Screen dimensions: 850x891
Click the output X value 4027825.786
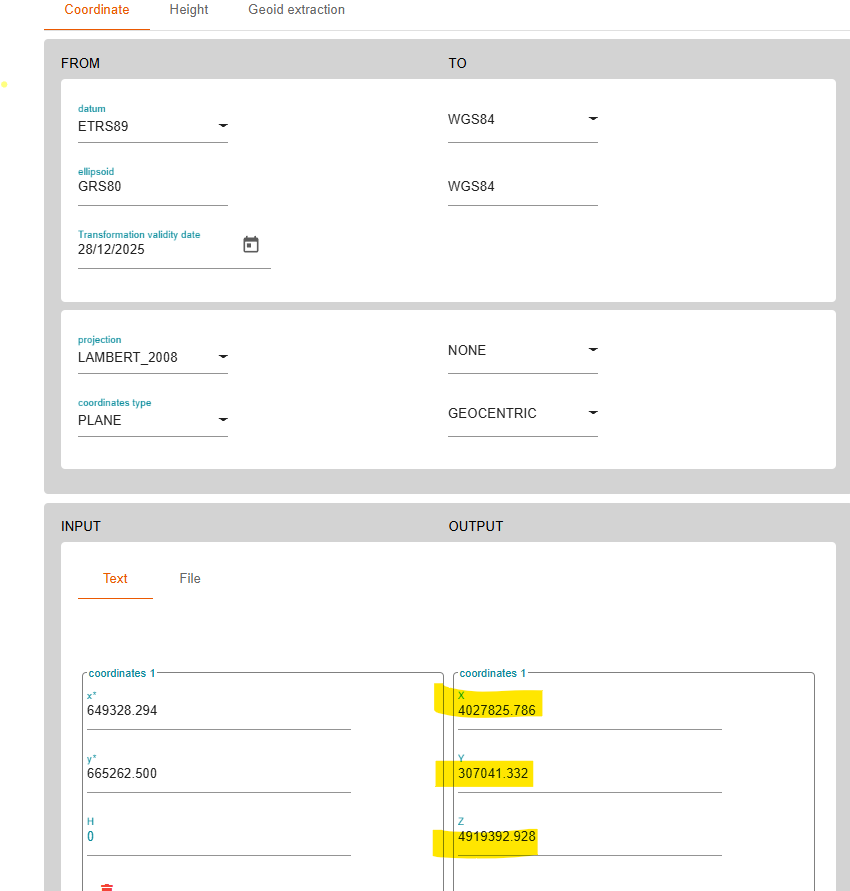point(587,711)
